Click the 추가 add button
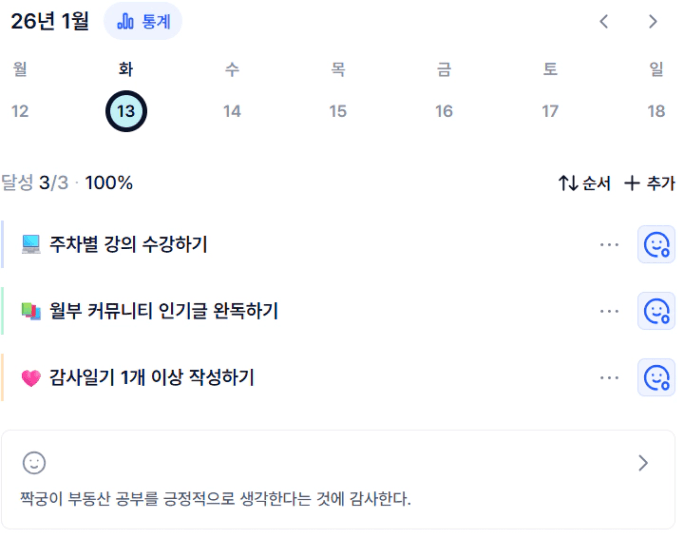 pyautogui.click(x=649, y=183)
